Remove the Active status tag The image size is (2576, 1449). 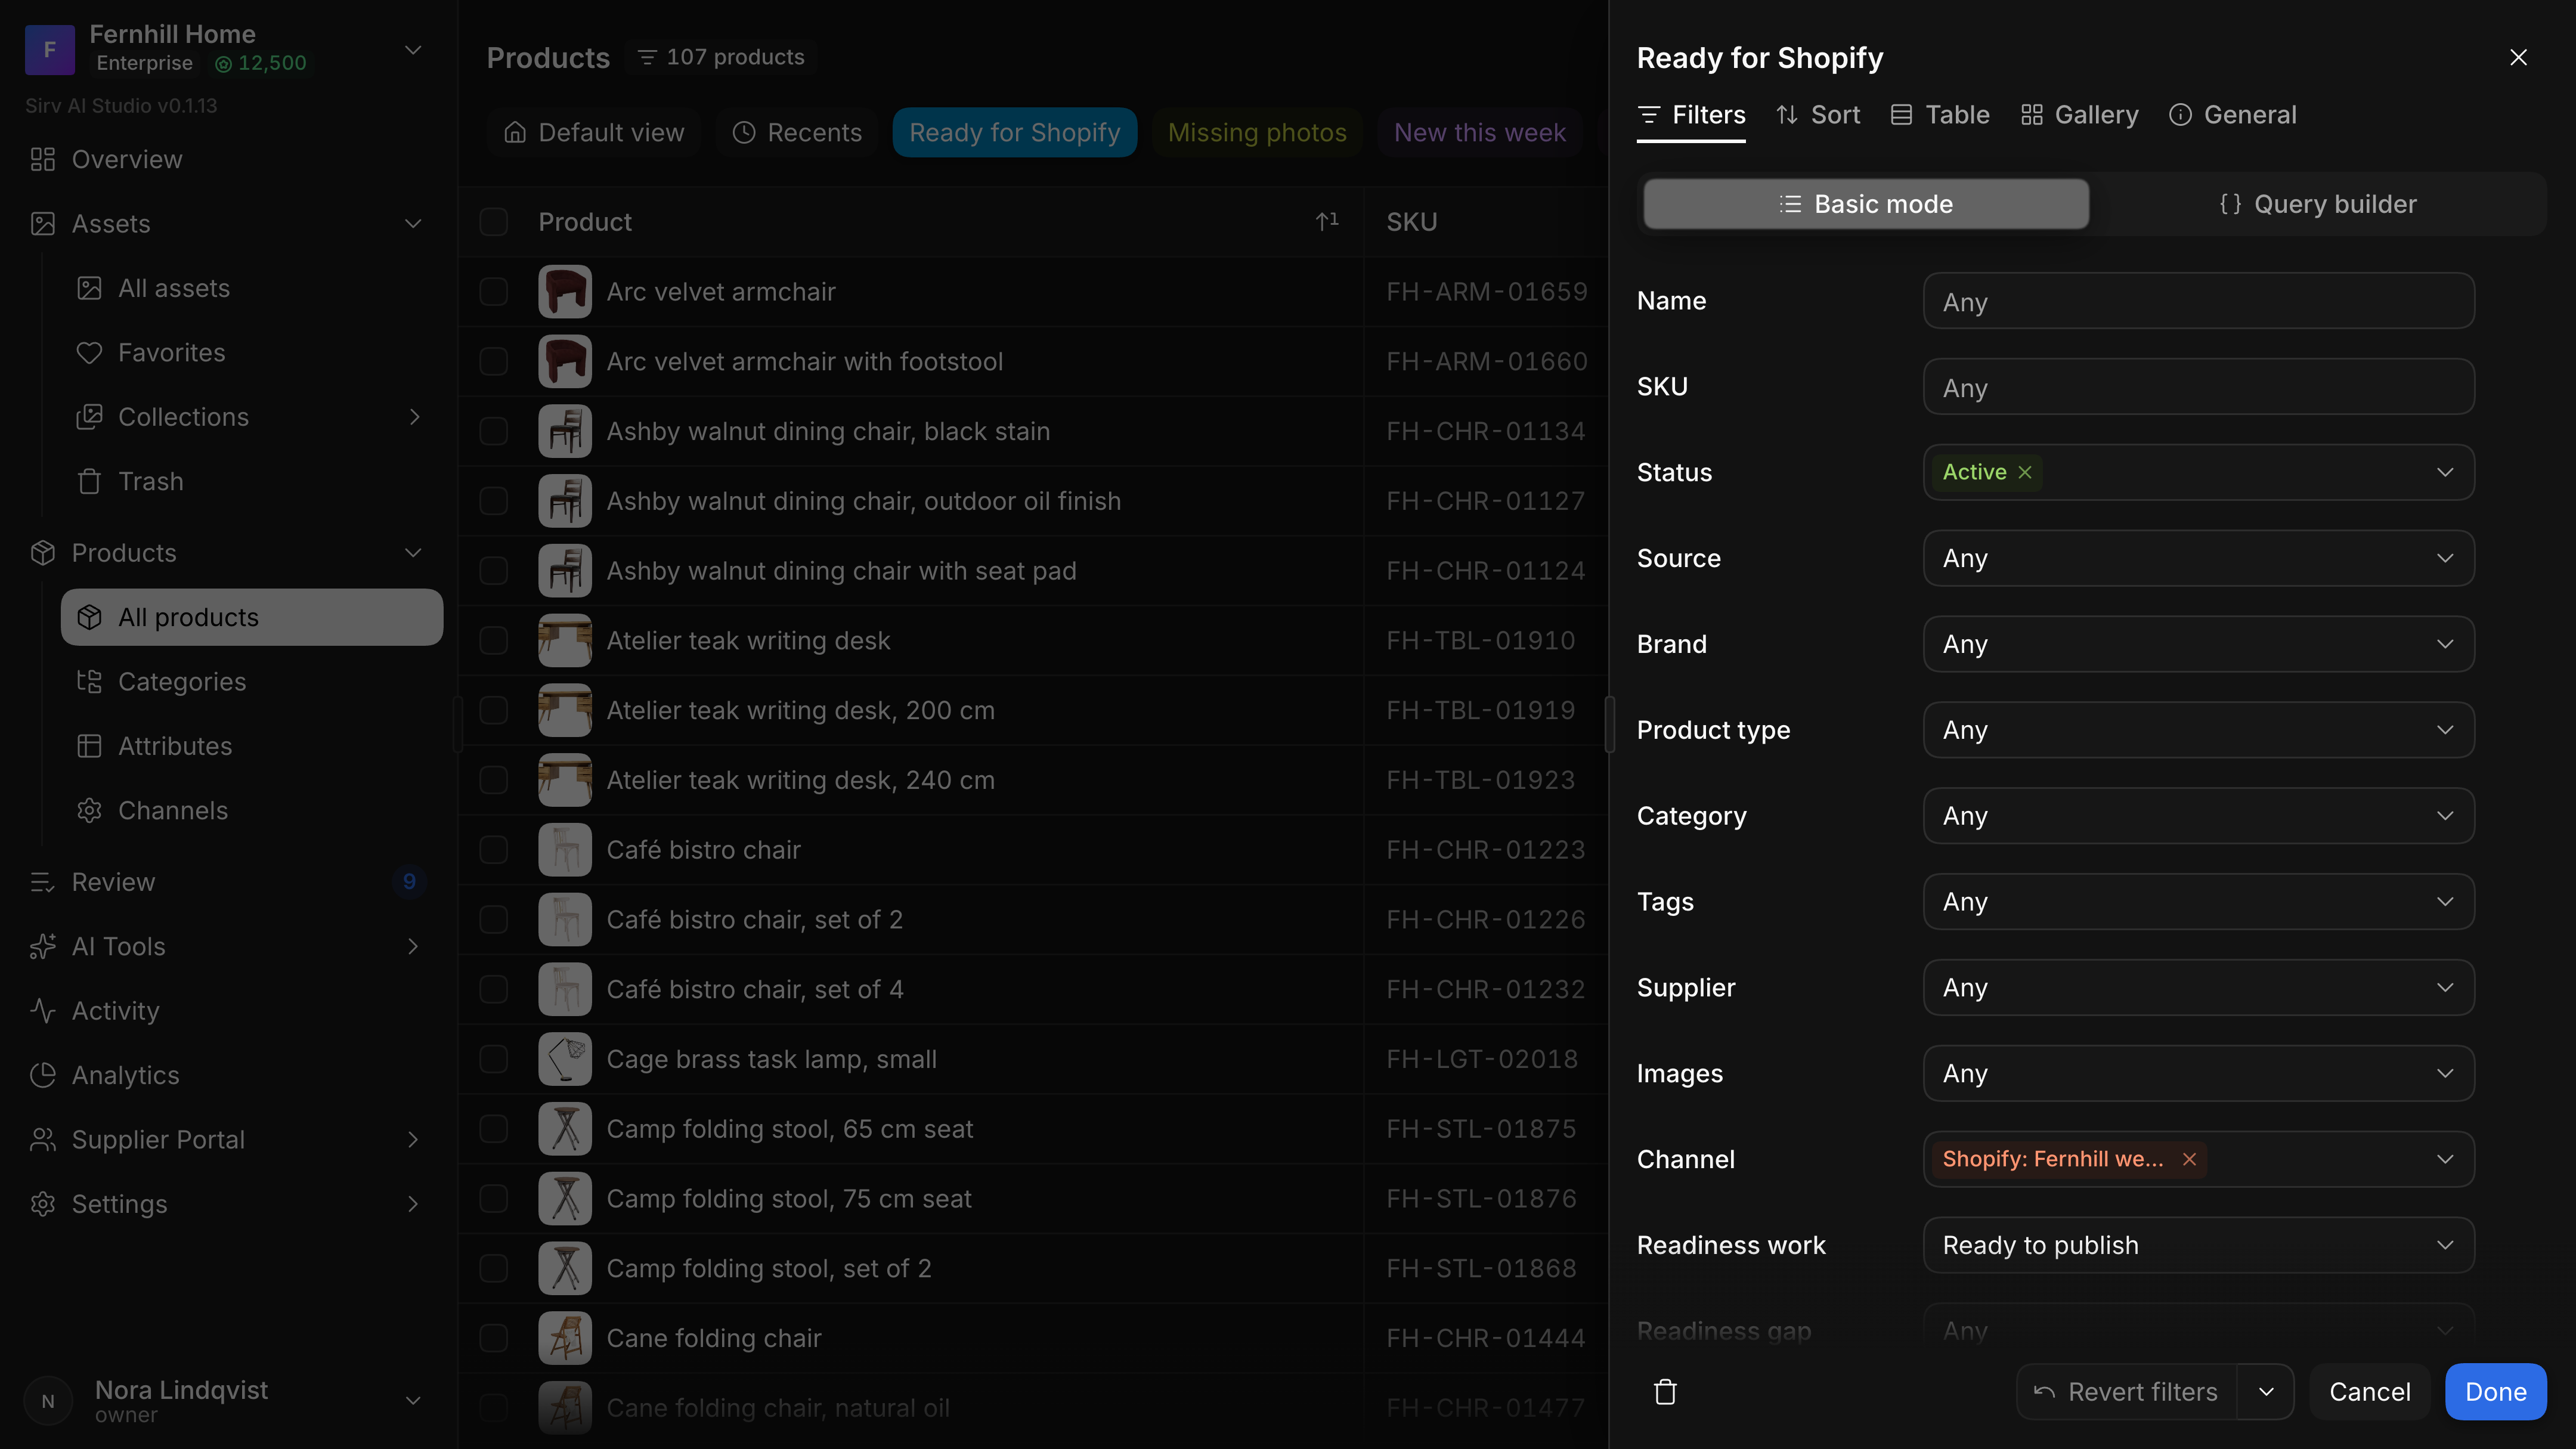2025,472
